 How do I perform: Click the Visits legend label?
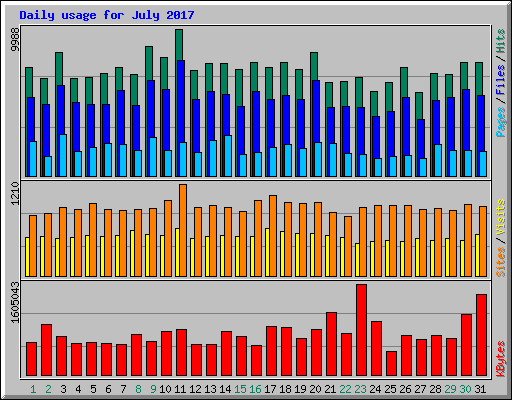[501, 217]
